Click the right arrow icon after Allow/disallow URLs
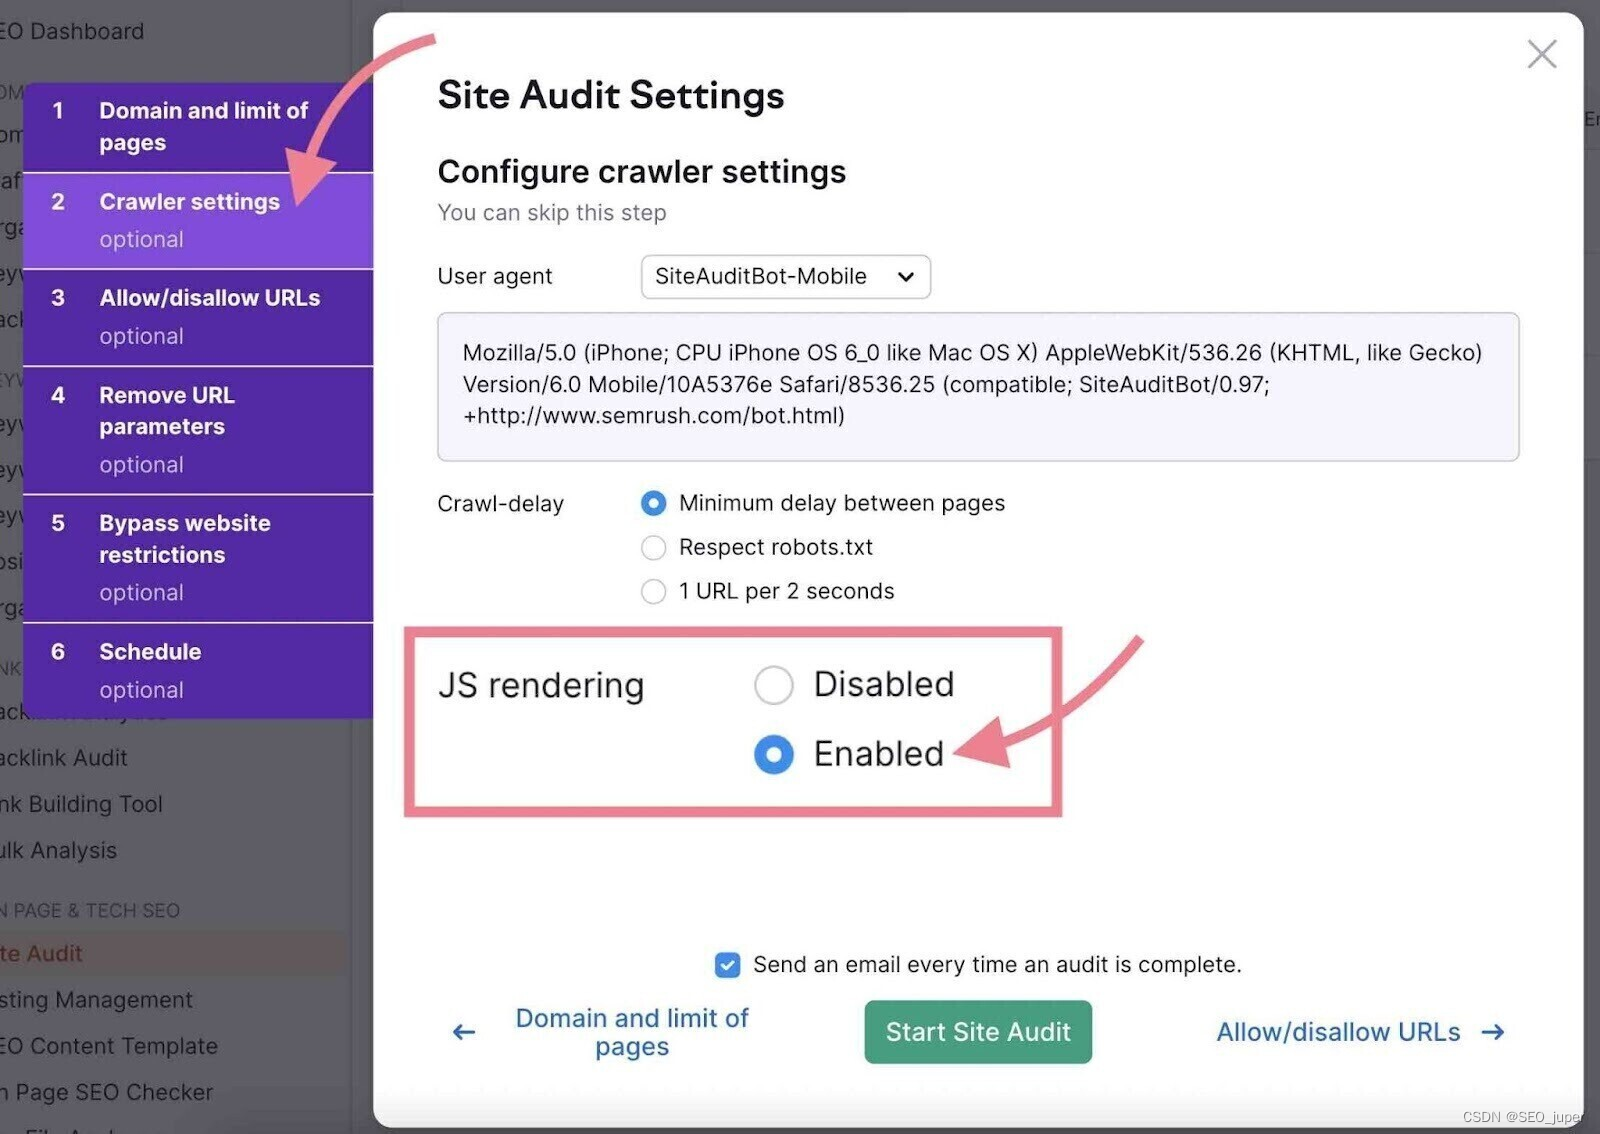The width and height of the screenshot is (1600, 1134). 1493,1032
